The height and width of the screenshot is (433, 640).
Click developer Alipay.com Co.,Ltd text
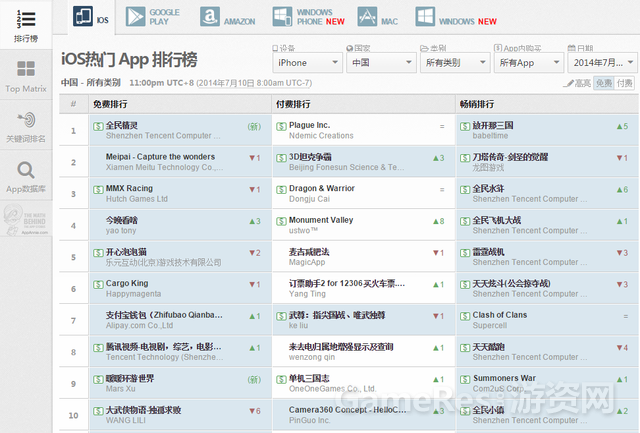point(140,325)
